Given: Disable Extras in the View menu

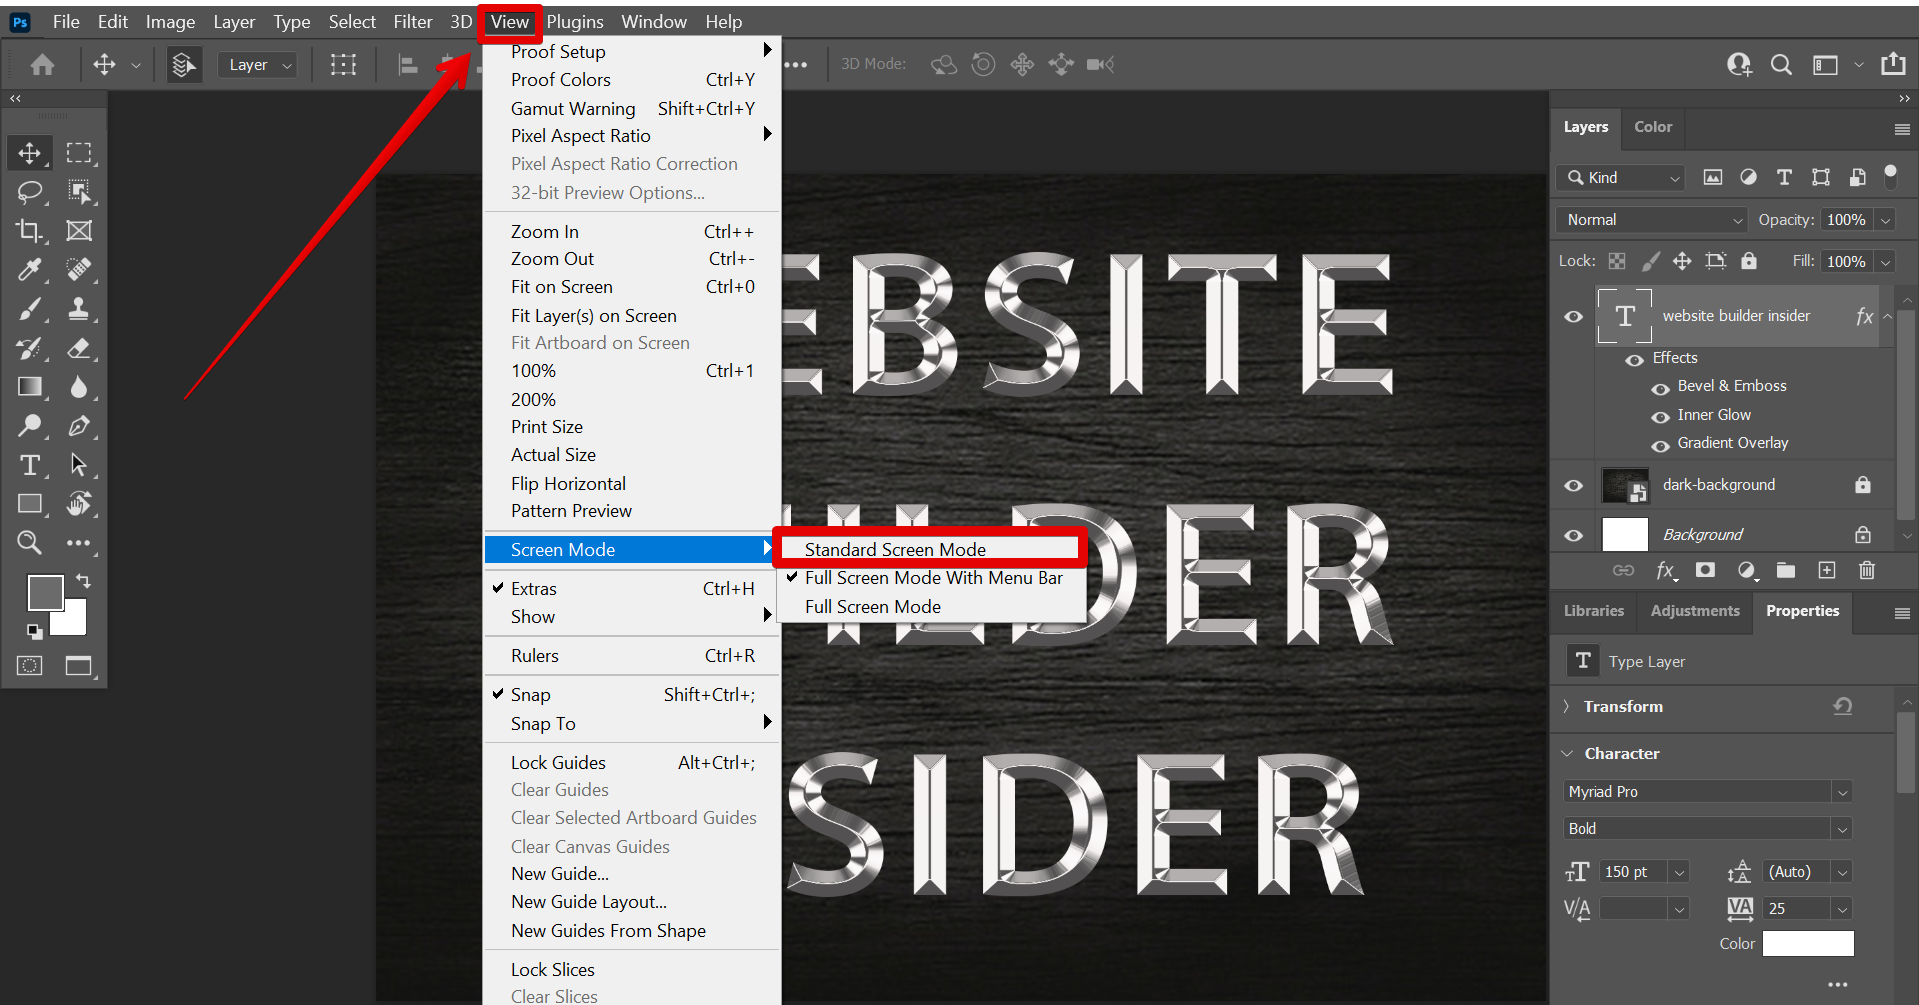Looking at the screenshot, I should (x=533, y=588).
